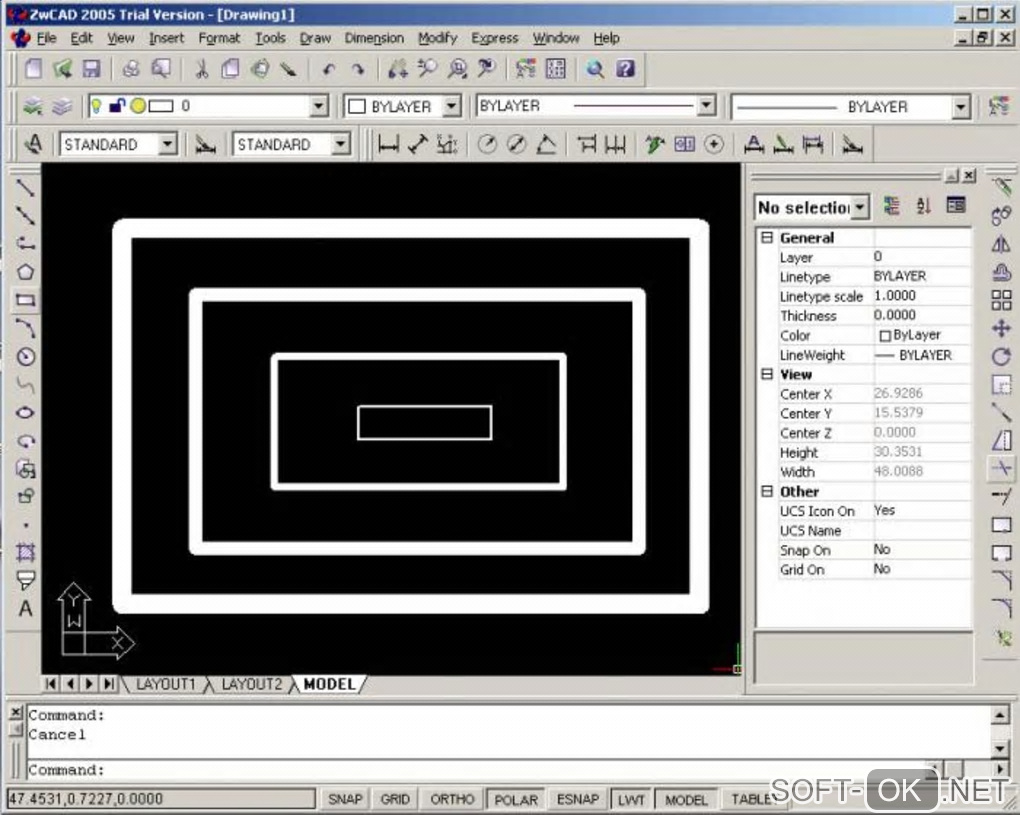Open the layer dropdown list
1020x815 pixels.
coord(318,105)
